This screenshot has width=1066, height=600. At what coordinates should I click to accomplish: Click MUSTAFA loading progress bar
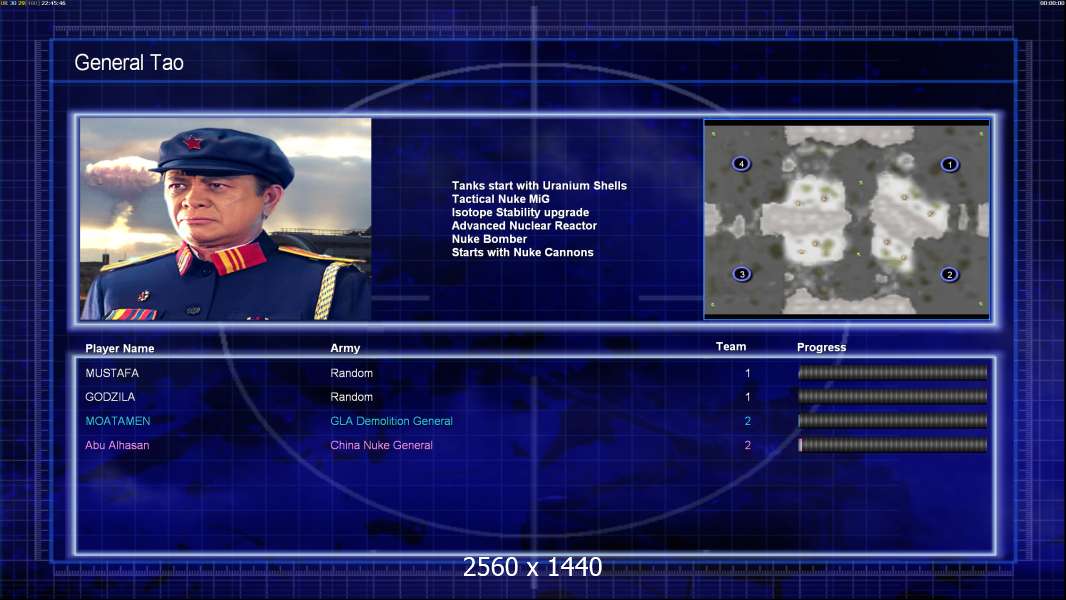click(892, 372)
